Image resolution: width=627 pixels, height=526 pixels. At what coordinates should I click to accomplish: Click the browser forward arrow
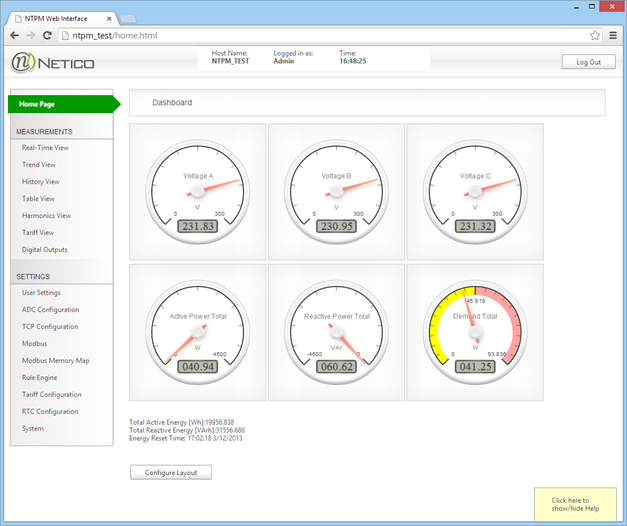click(31, 36)
